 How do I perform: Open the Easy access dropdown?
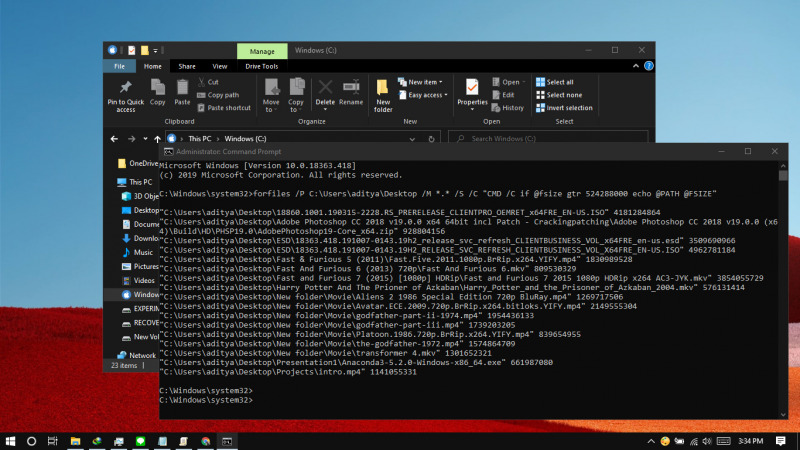(423, 95)
